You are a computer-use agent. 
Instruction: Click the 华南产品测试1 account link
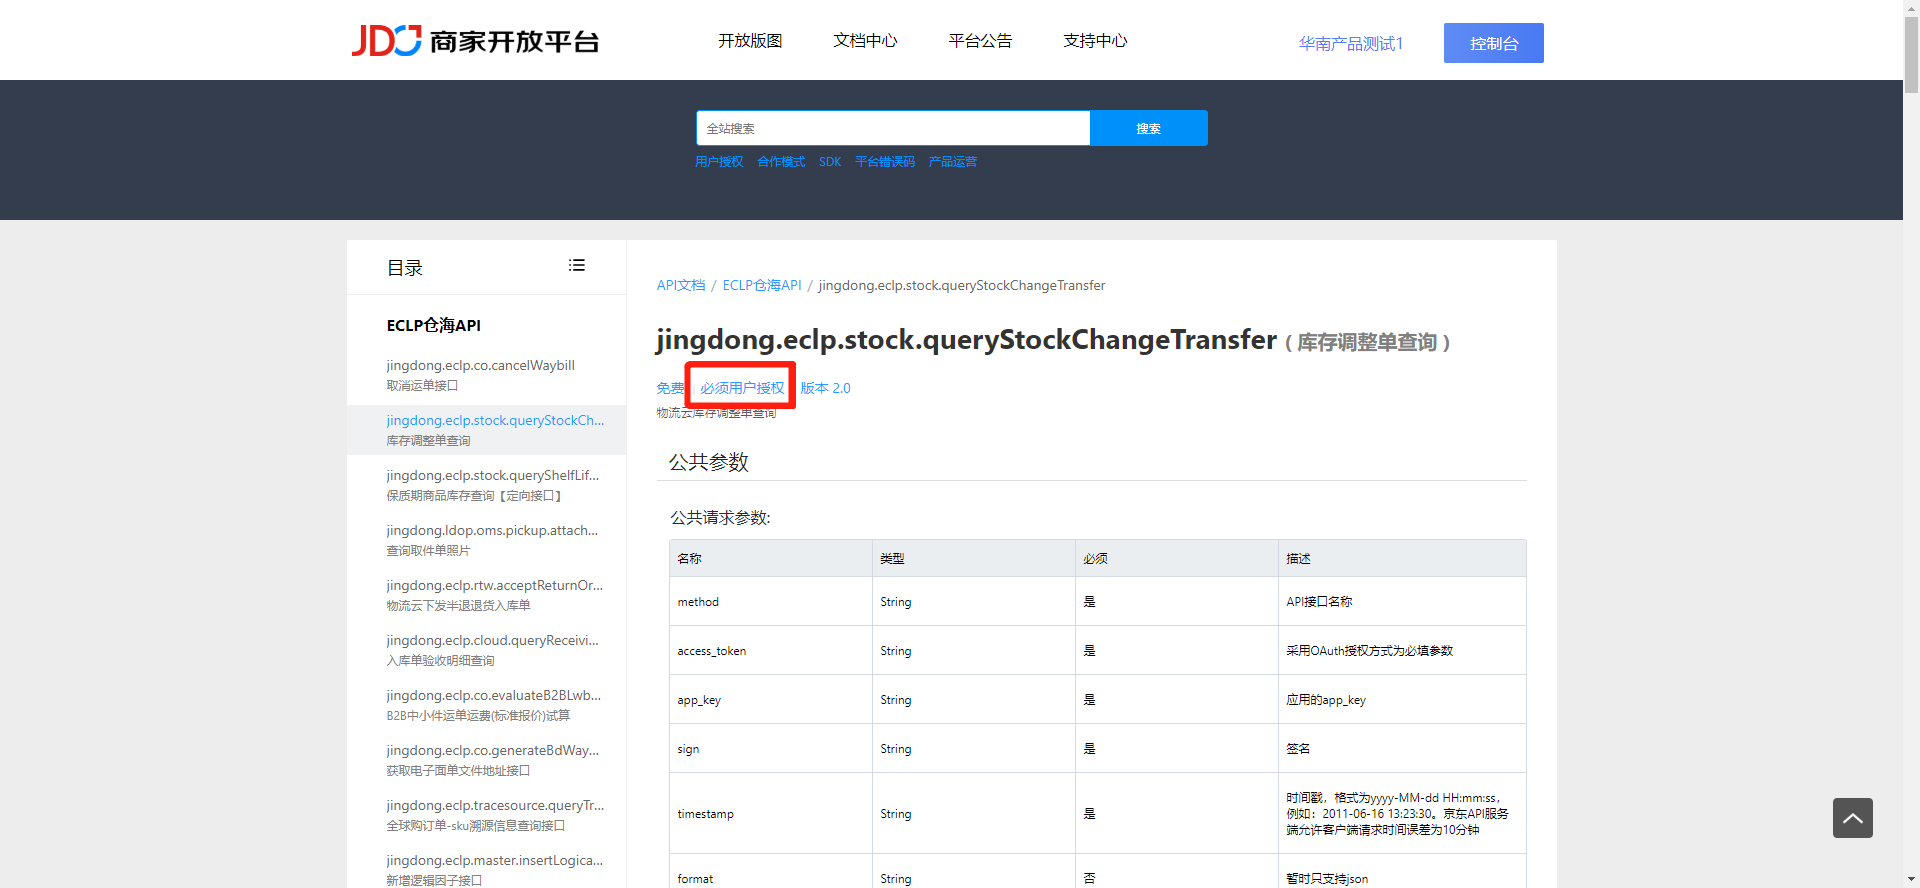pyautogui.click(x=1350, y=44)
